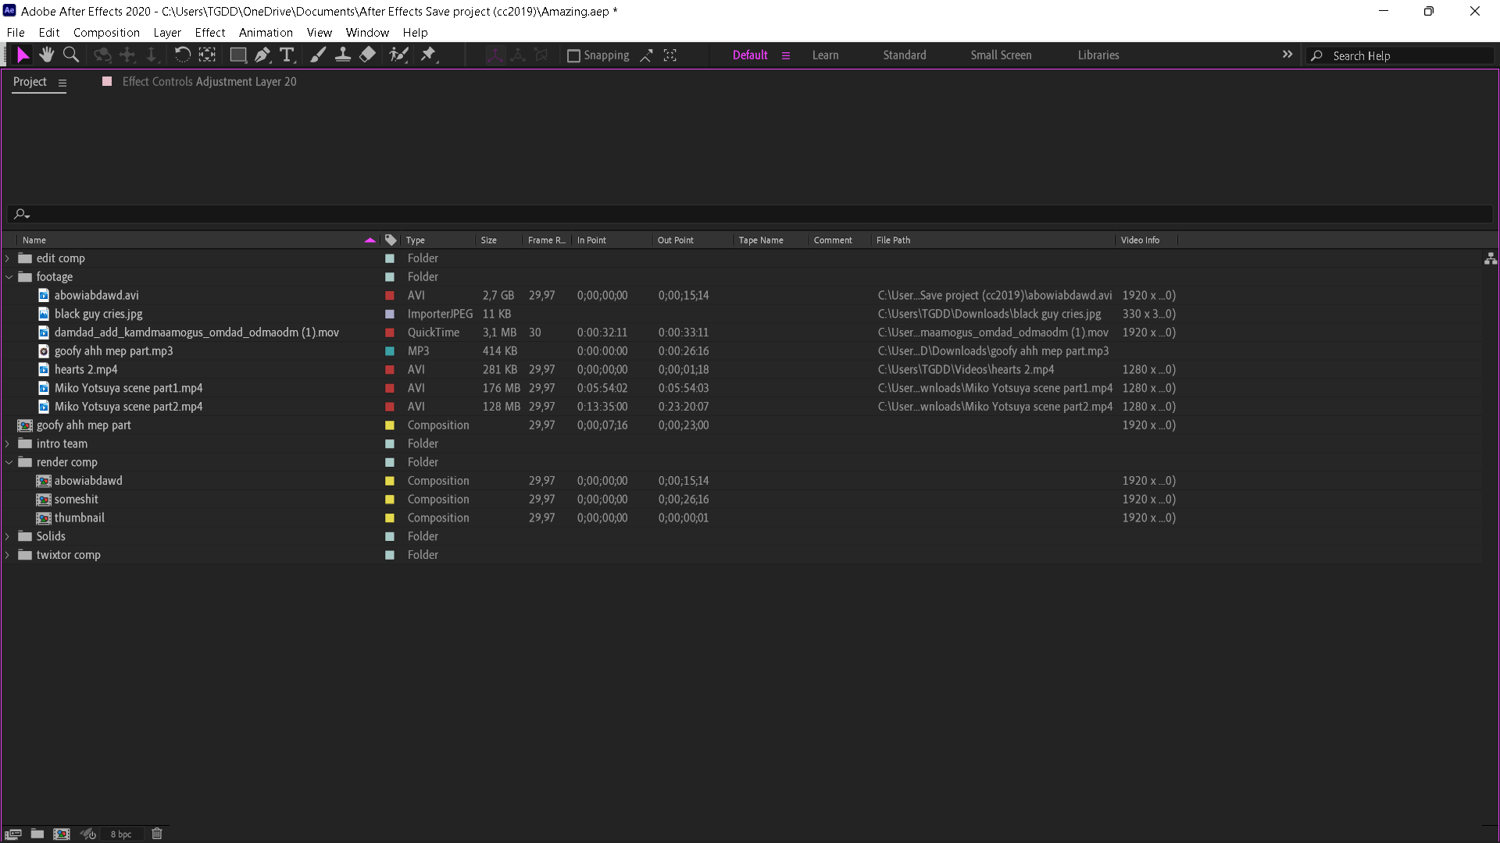1500x843 pixels.
Task: Open the Effect Controls Adjustment Layer 20 tab
Action: [x=209, y=82]
